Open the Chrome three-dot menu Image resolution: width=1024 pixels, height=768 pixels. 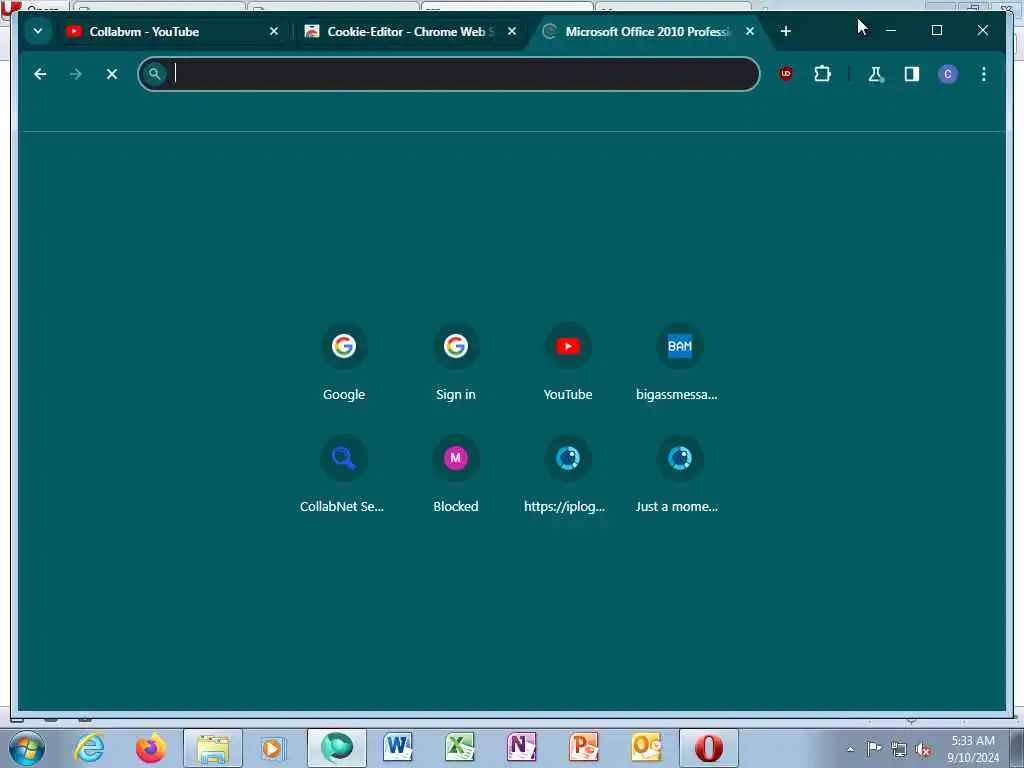pyautogui.click(x=984, y=74)
